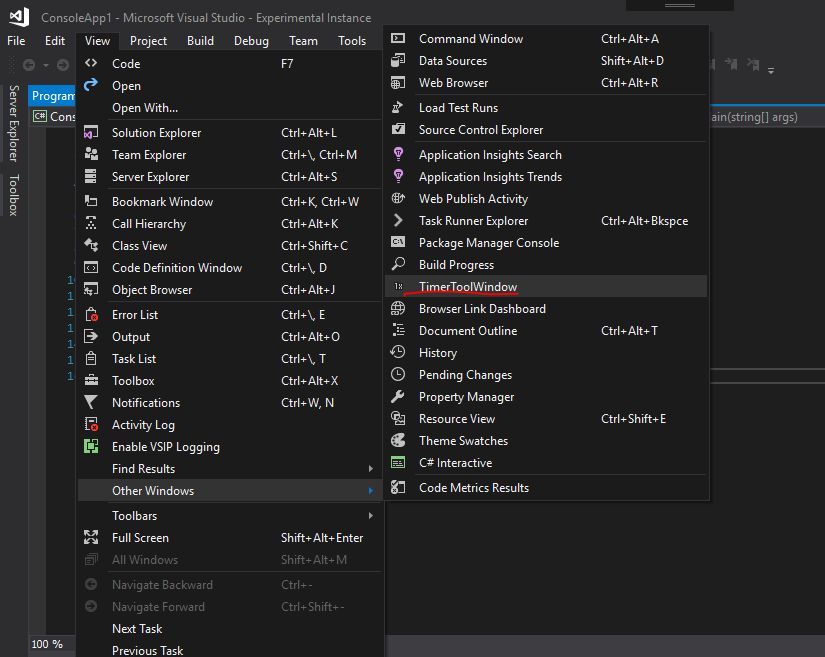Expand the Toolbars submenu arrow

click(371, 516)
